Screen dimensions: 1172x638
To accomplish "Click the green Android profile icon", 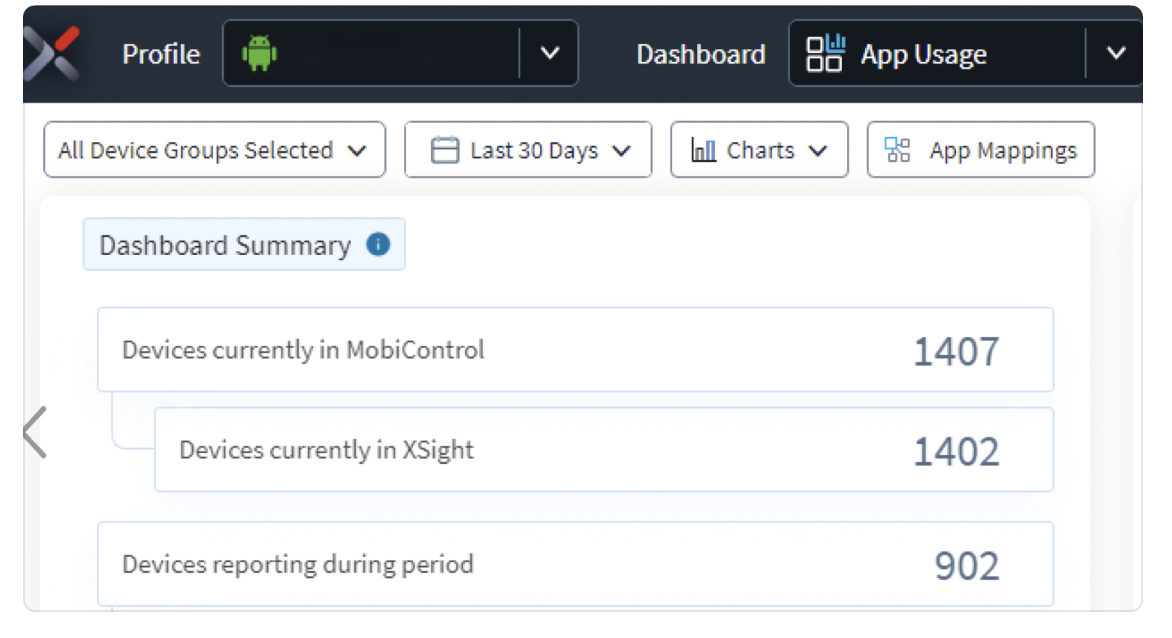I will [259, 53].
